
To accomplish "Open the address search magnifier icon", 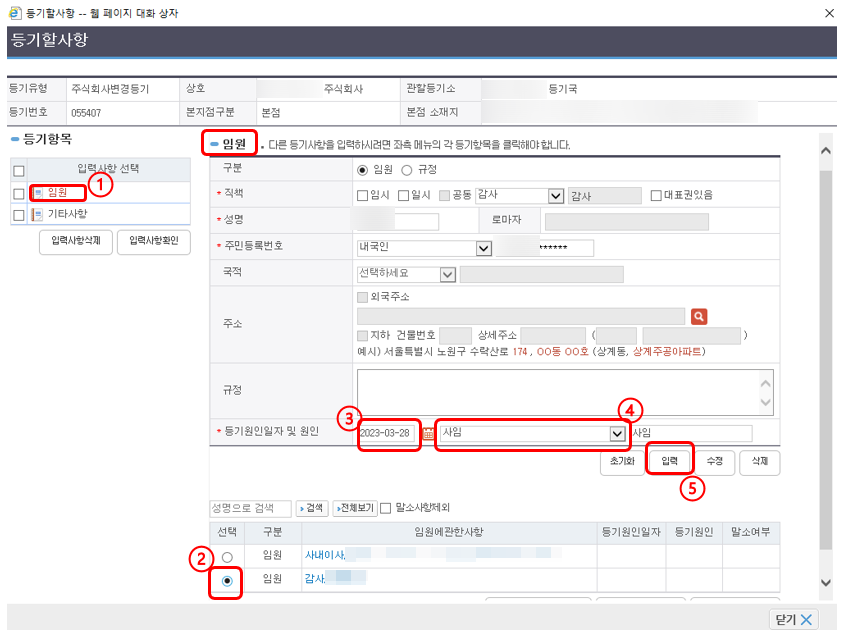I will [x=699, y=317].
